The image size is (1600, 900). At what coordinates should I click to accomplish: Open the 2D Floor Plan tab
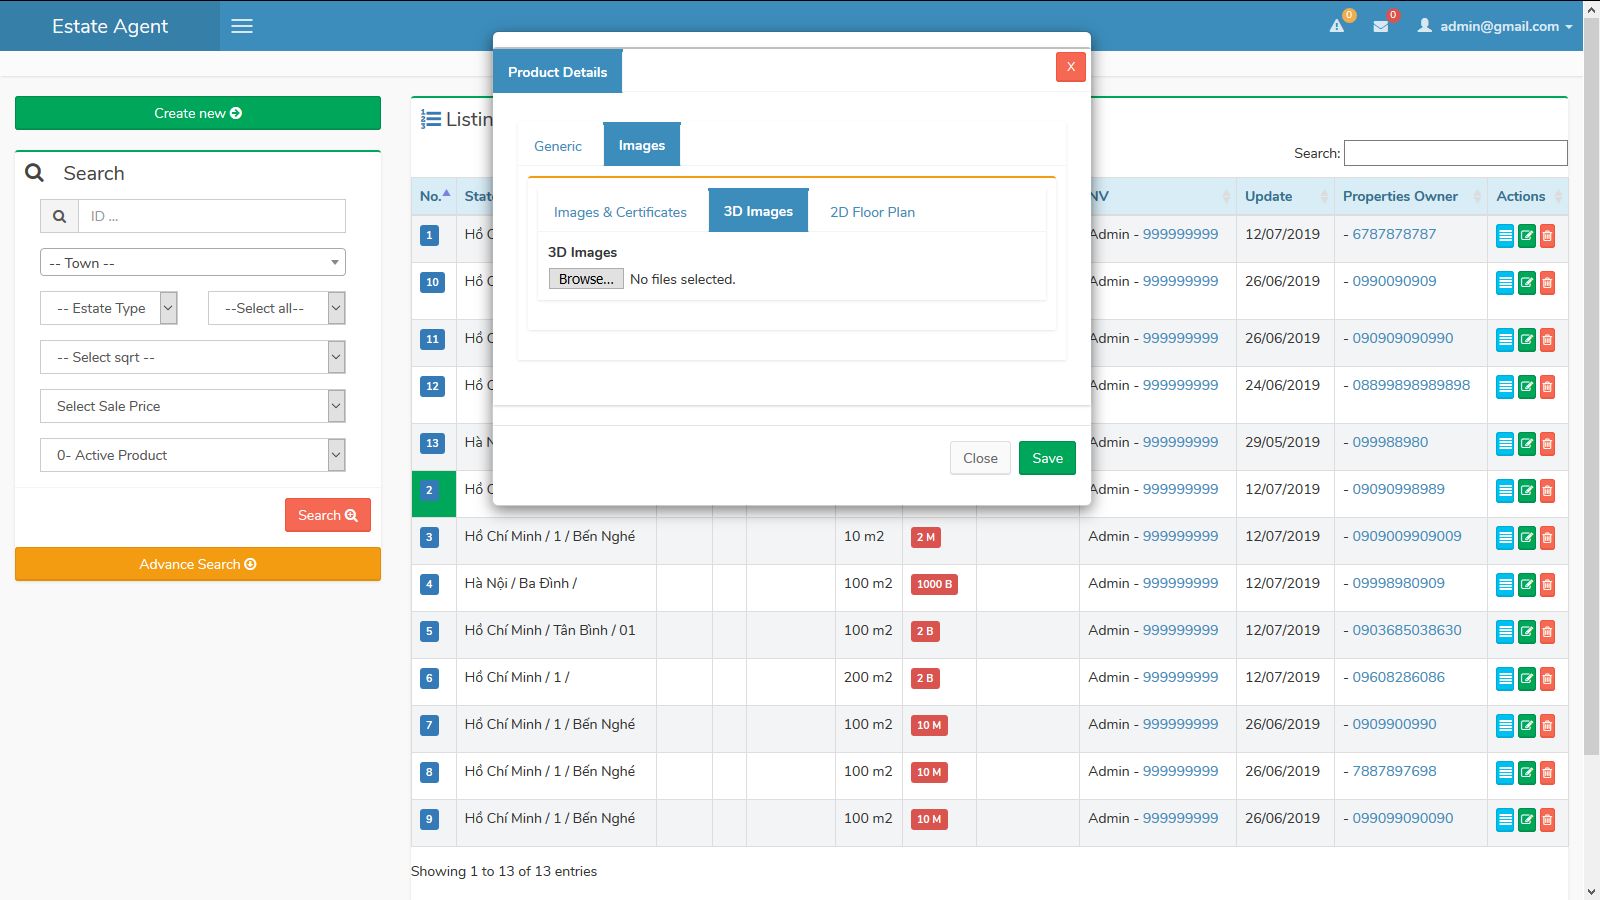pos(872,212)
